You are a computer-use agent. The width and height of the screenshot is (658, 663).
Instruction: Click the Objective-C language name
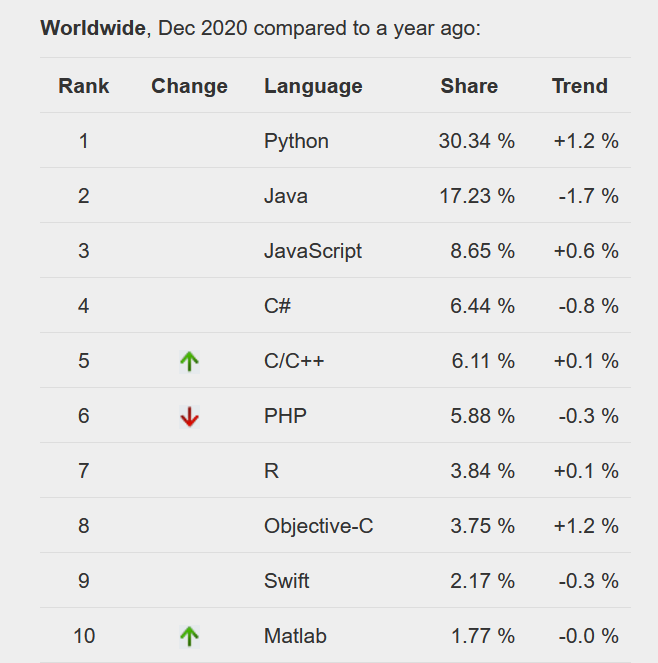point(319,526)
